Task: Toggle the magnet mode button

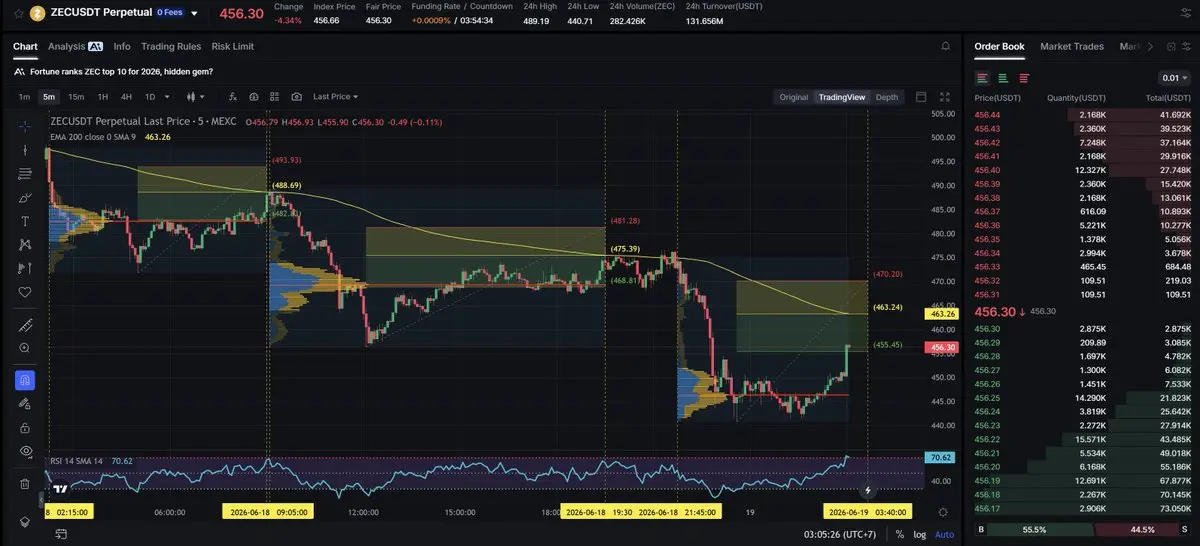Action: 25,380
